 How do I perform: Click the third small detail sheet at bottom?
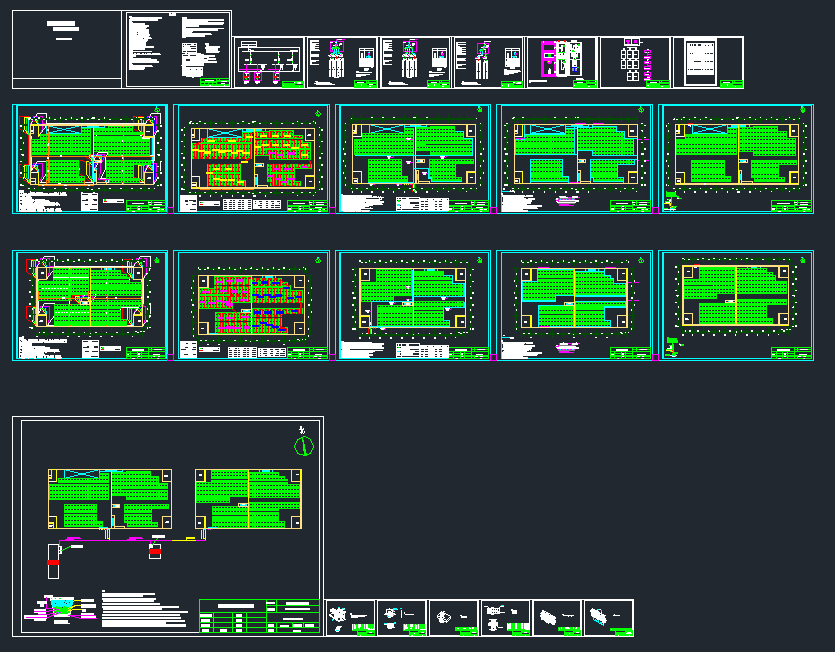click(454, 618)
